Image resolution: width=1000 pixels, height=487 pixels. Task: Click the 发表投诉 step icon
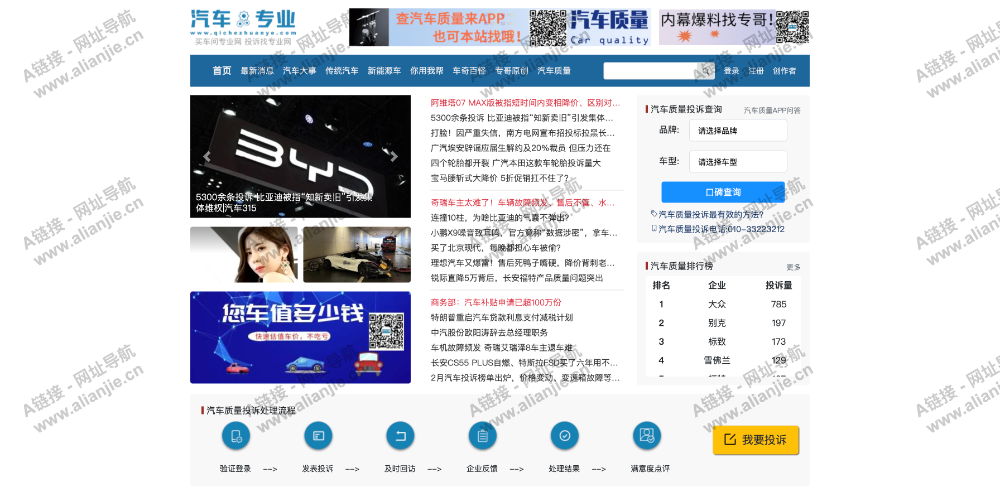coord(318,436)
